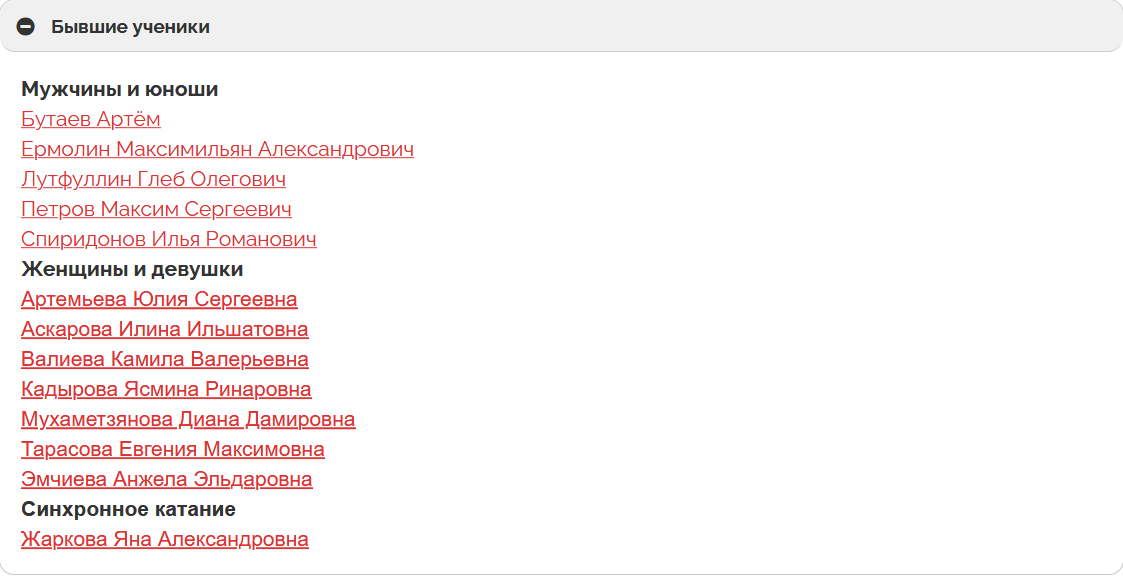Click Лутфуллин Глеб Олегович link
The image size is (1123, 580).
click(153, 180)
